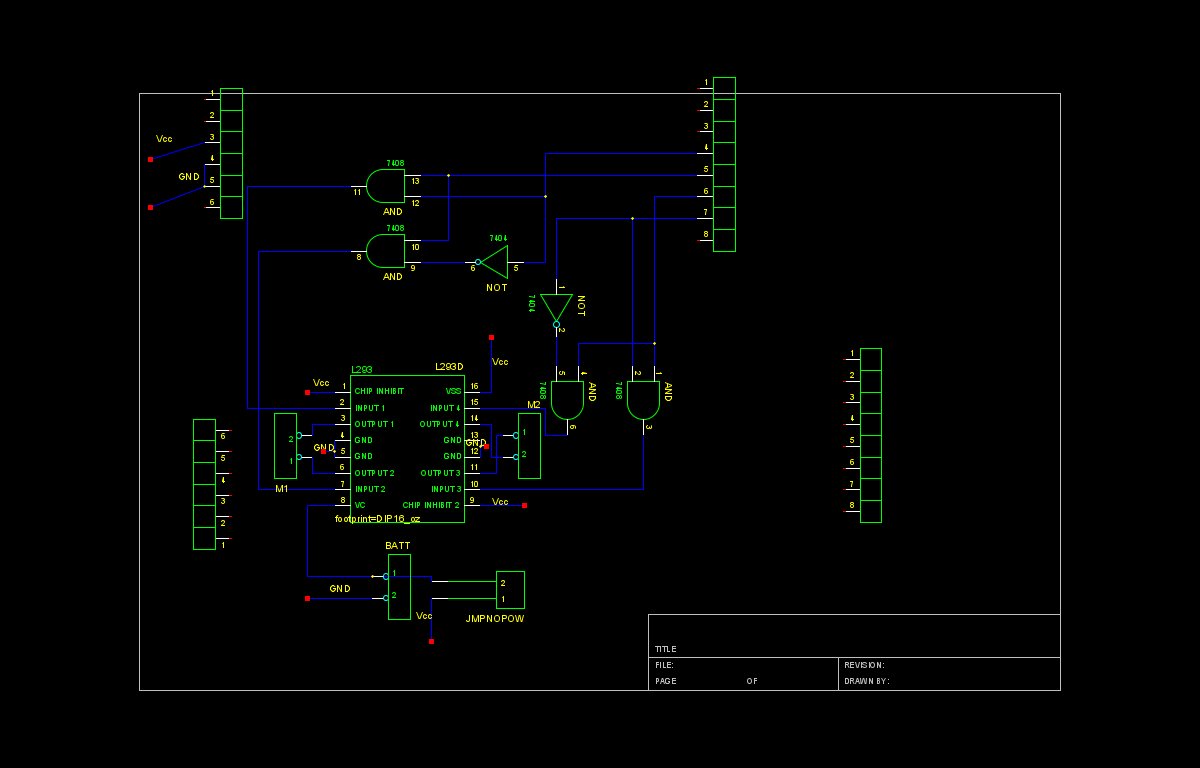
Task: Click the DRAWN BY field in title block
Action: pos(866,681)
